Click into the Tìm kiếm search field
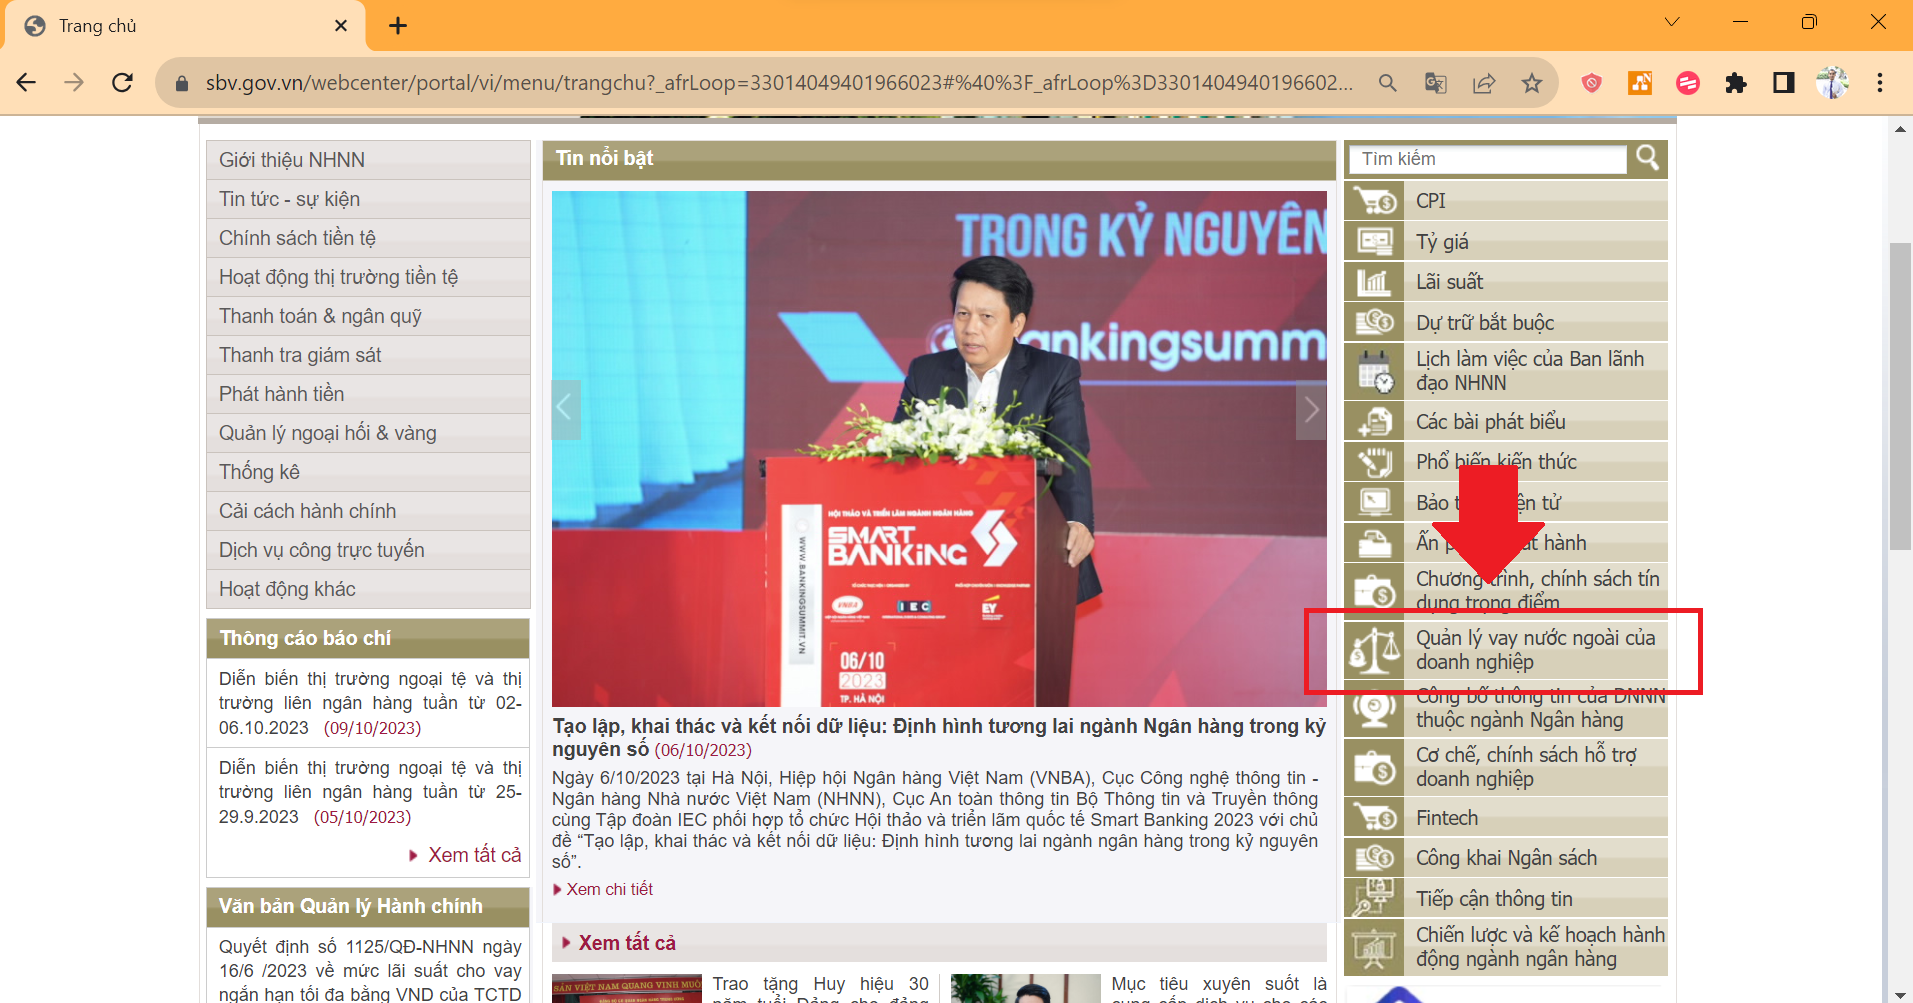 click(x=1488, y=159)
